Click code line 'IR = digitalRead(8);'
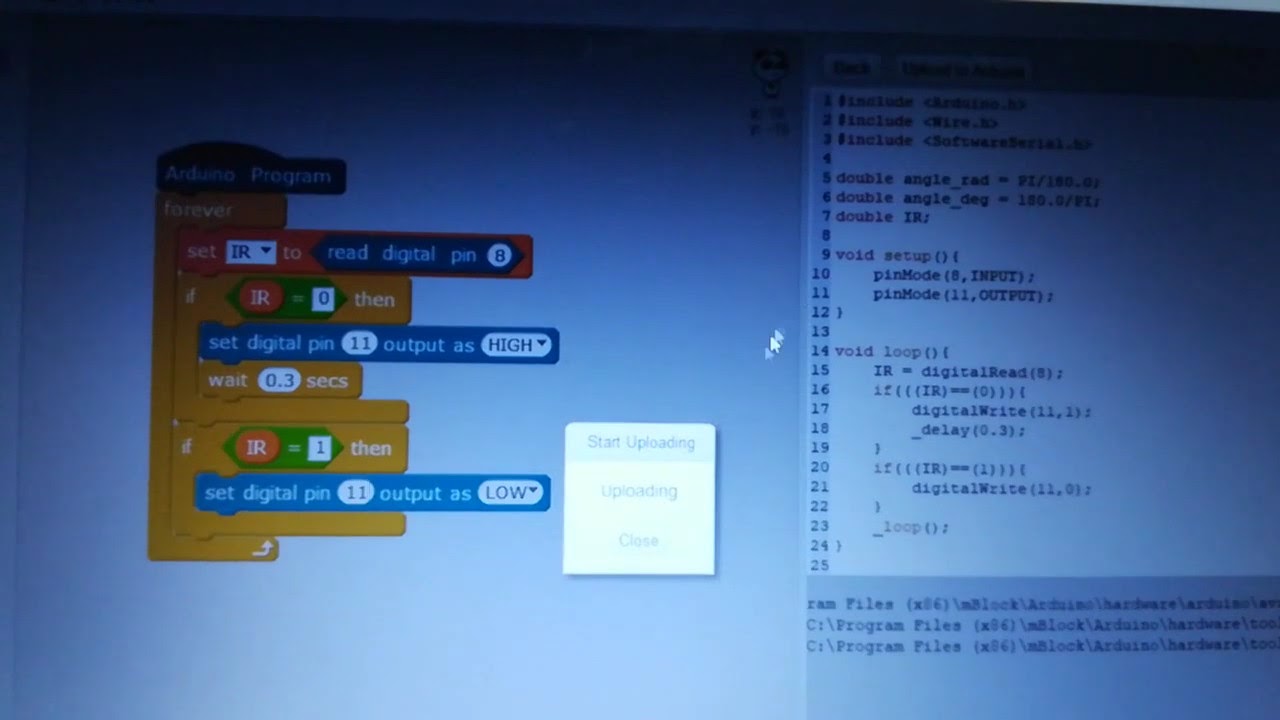The width and height of the screenshot is (1280, 720). 968,372
